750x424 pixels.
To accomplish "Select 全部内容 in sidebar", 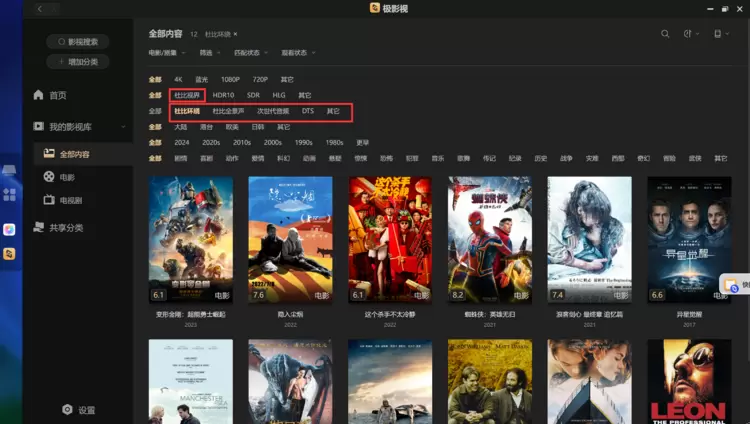I will point(75,154).
